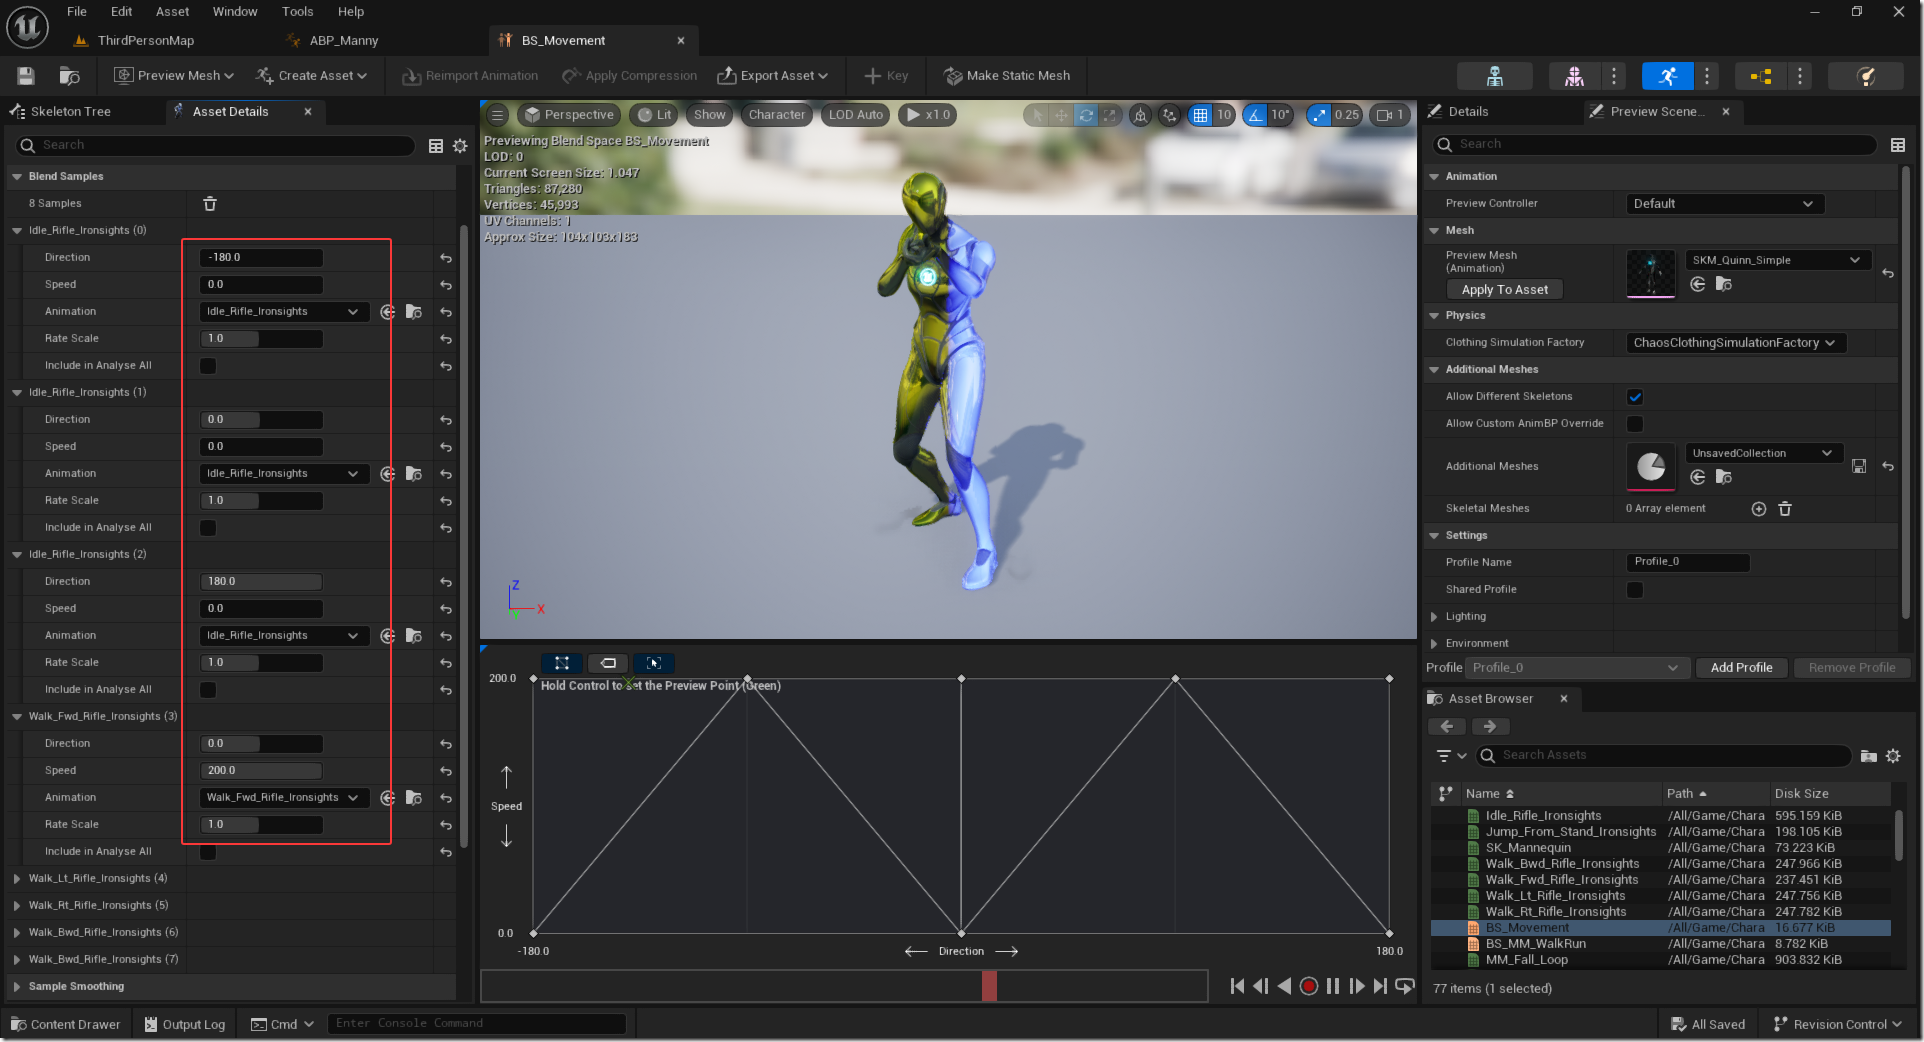Viewport: 1924px width, 1042px height.
Task: Expand the Lighting section
Action: (1434, 617)
